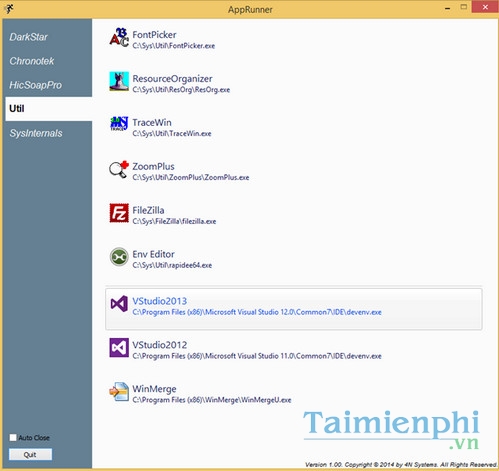Click the red FileZilla icon
Image resolution: width=499 pixels, height=471 pixels.
(x=119, y=213)
